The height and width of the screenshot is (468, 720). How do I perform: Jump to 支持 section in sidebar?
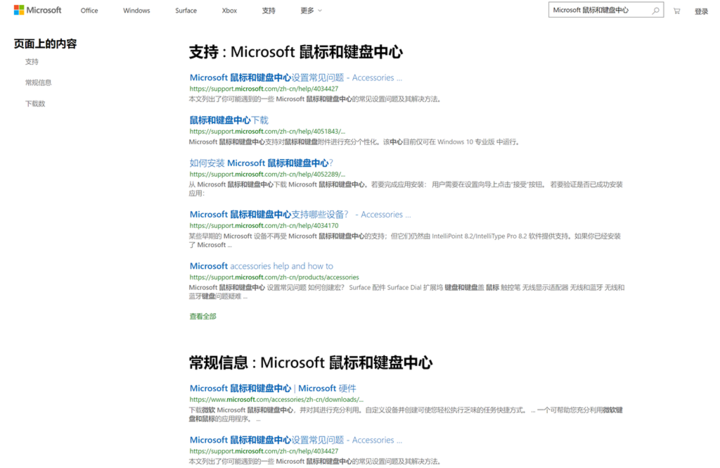click(x=32, y=62)
